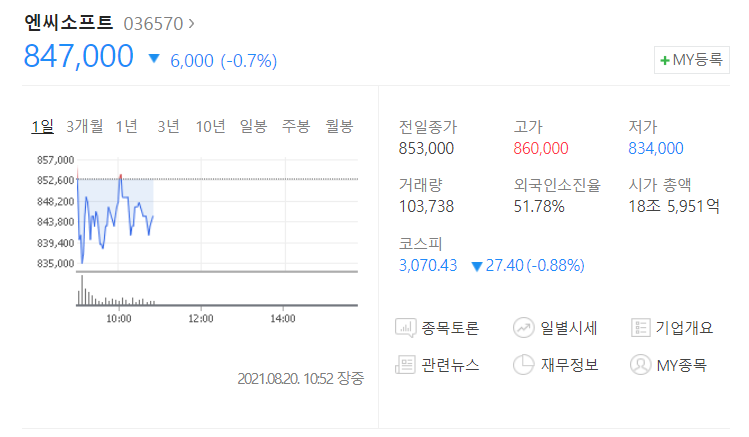
Task: Click the 시가 총액 label
Action: click(x=660, y=185)
